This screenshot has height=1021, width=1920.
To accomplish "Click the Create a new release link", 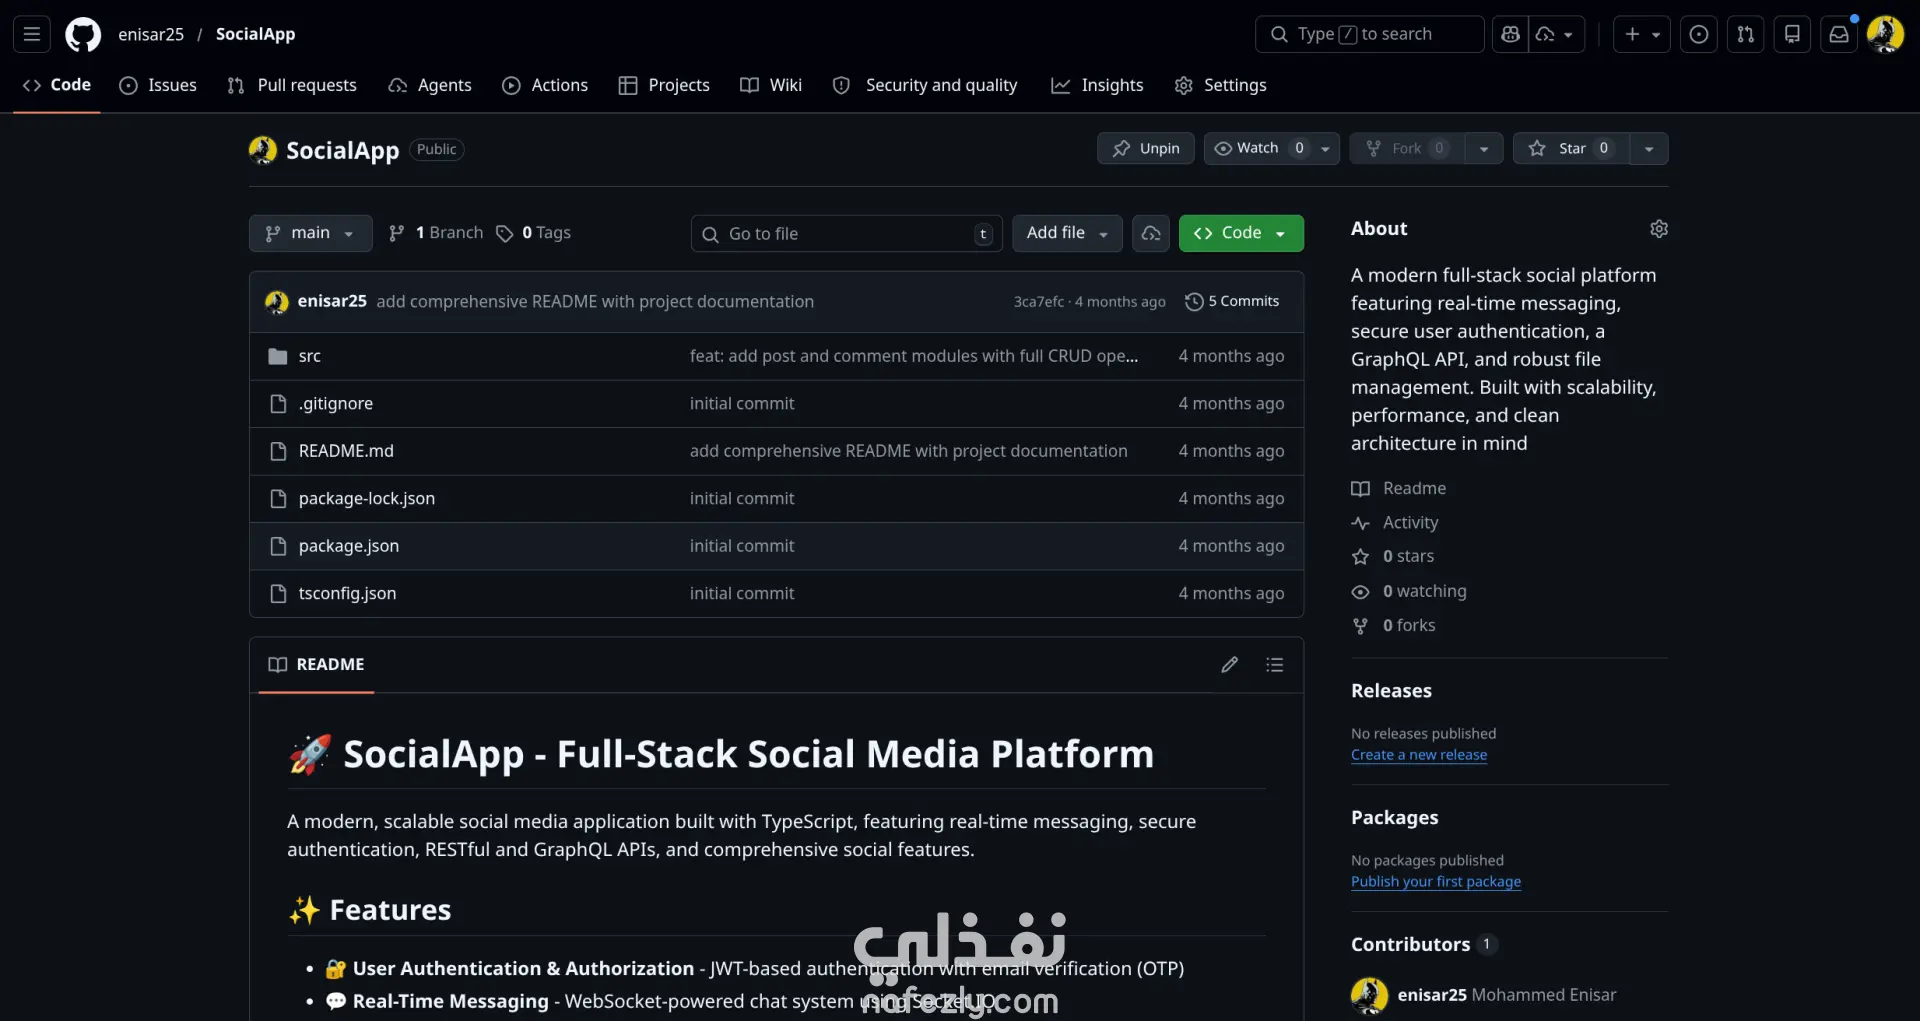I will 1418,755.
